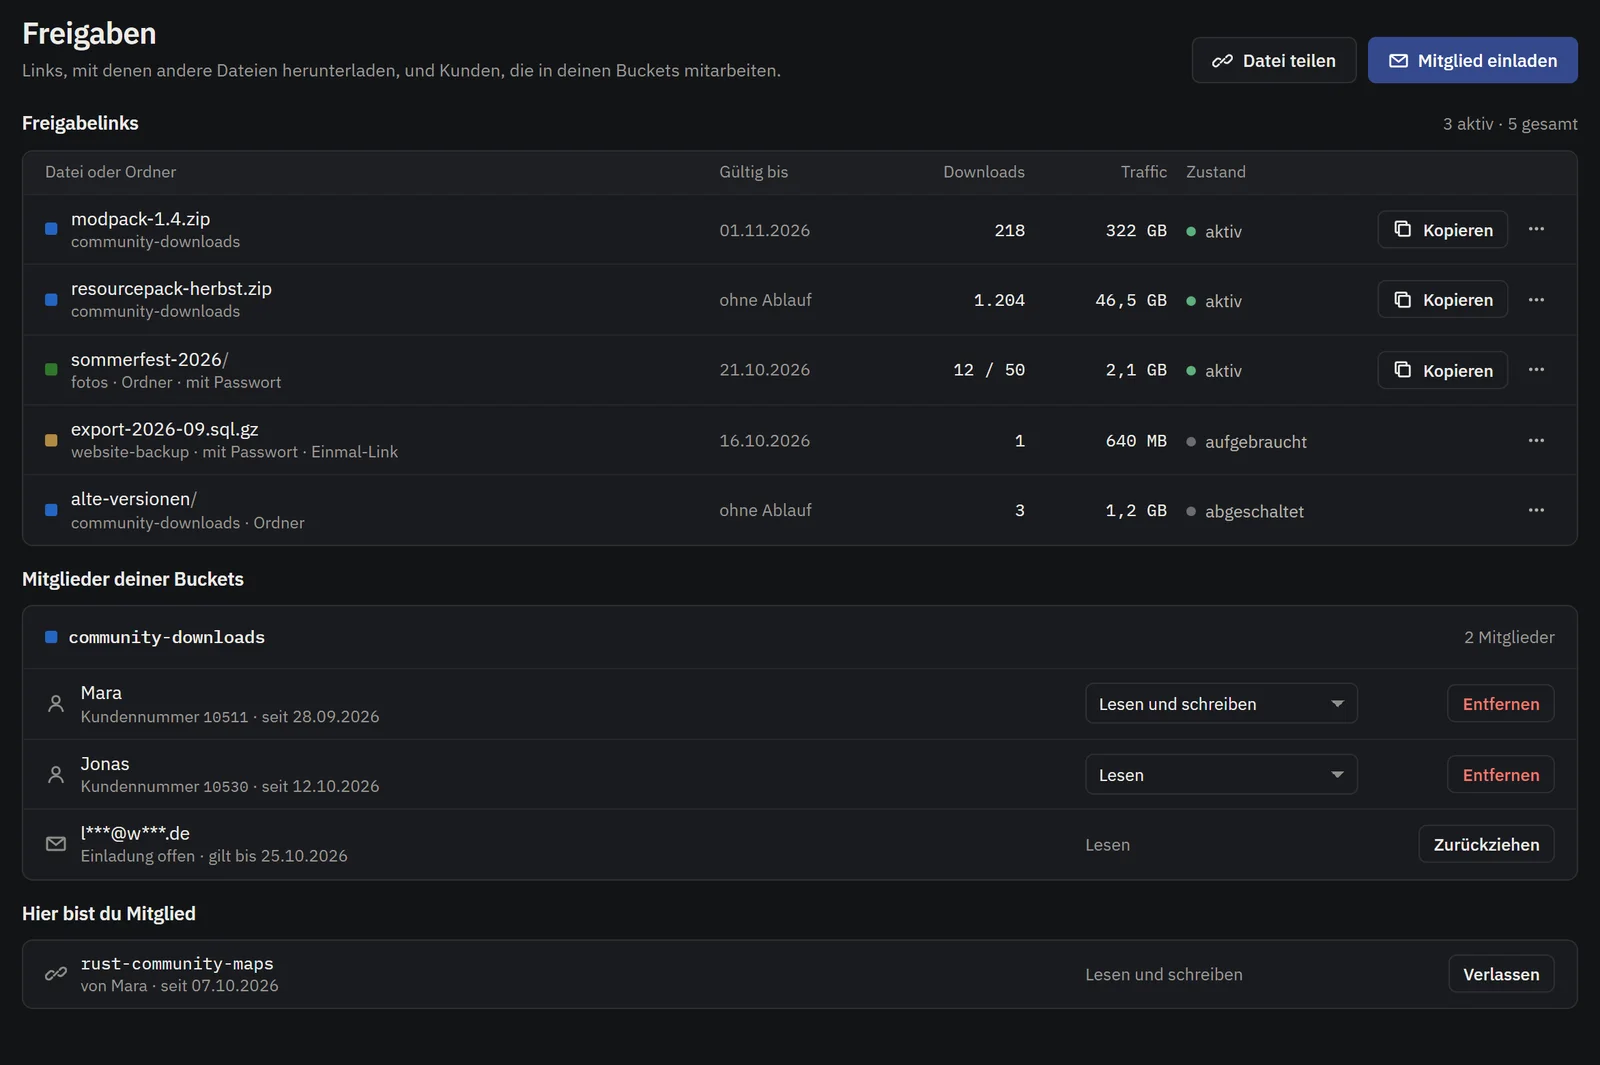The image size is (1600, 1065).
Task: Open the three-dot menu for resourcepack-herbst.zip
Action: pyautogui.click(x=1536, y=300)
